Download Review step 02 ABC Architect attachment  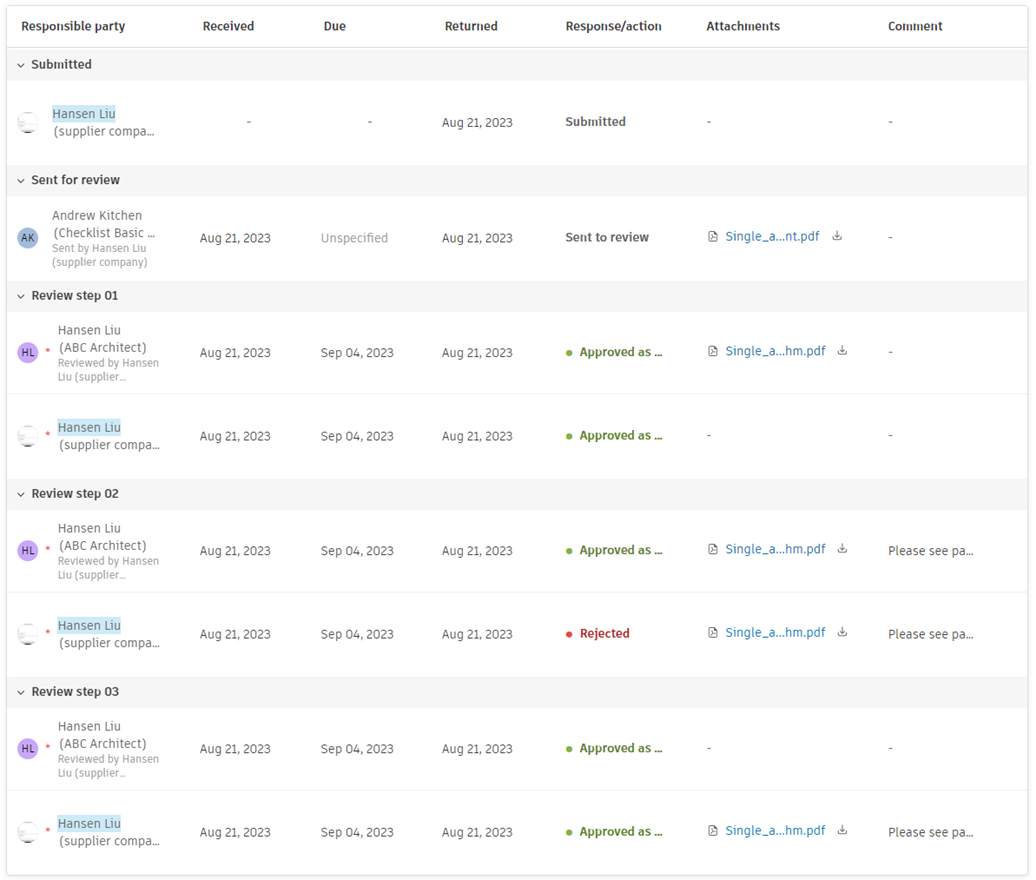tap(842, 549)
